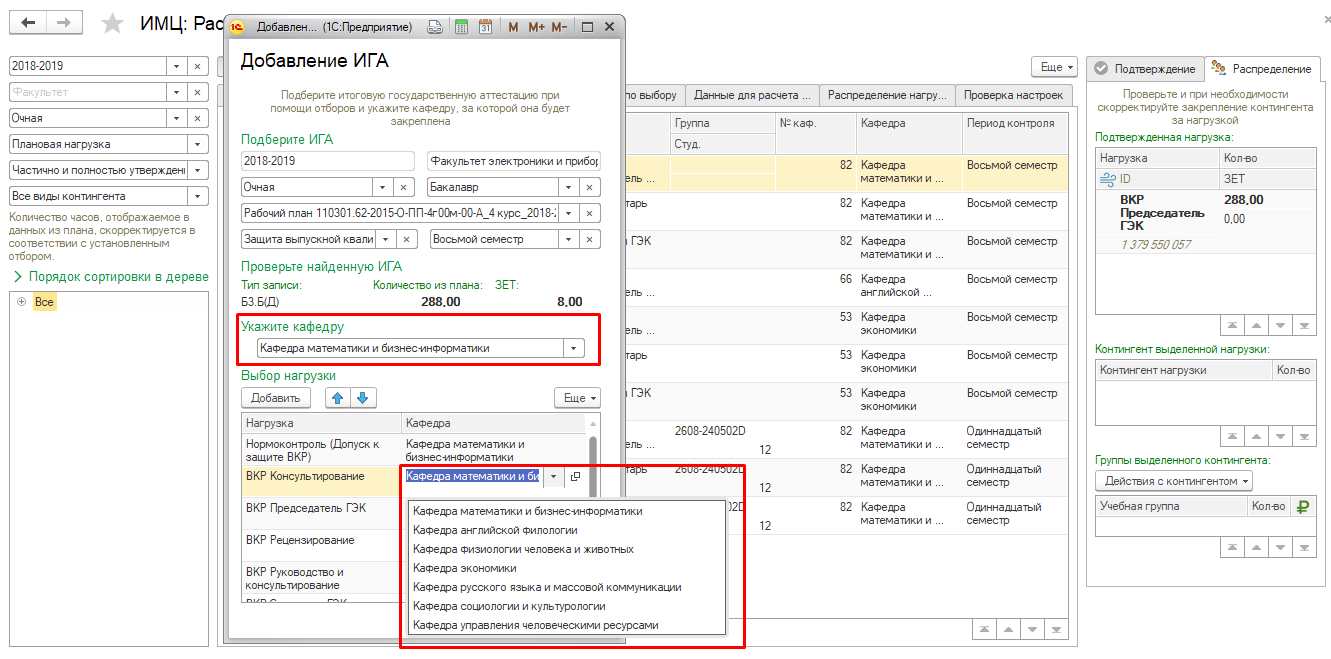The width and height of the screenshot is (1331, 659).
Task: Click the 2018-2019 year field in dialog
Action: point(327,161)
